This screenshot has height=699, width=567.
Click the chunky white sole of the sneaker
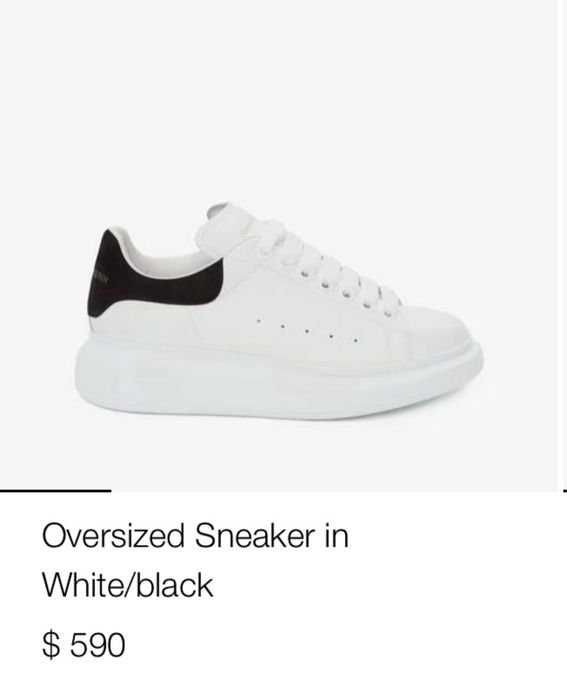pyautogui.click(x=279, y=379)
